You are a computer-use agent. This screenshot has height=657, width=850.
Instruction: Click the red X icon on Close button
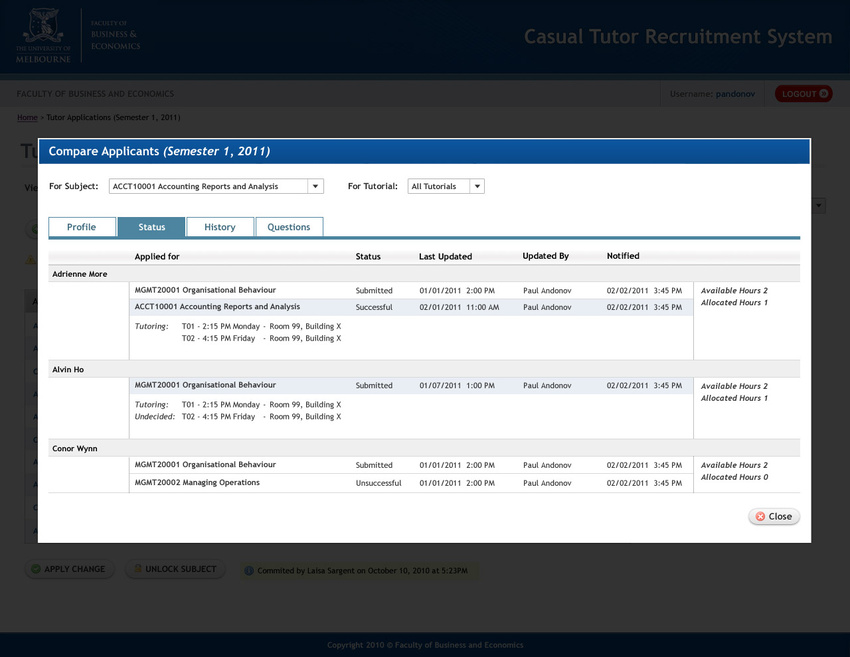point(760,517)
